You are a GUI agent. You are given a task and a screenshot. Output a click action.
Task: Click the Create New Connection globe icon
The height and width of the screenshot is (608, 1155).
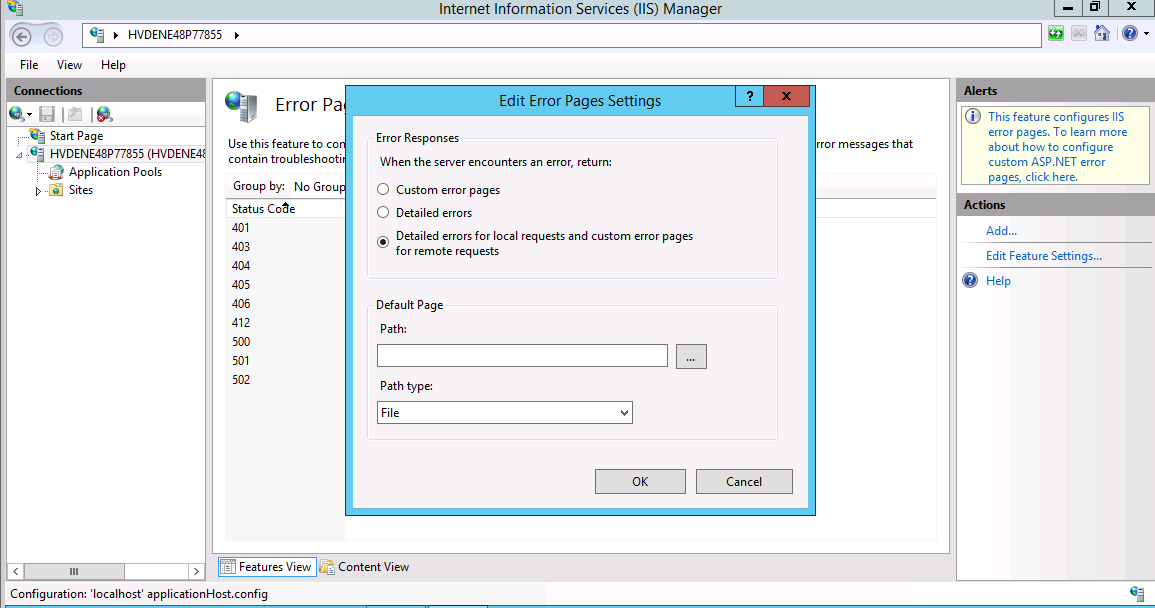16,113
